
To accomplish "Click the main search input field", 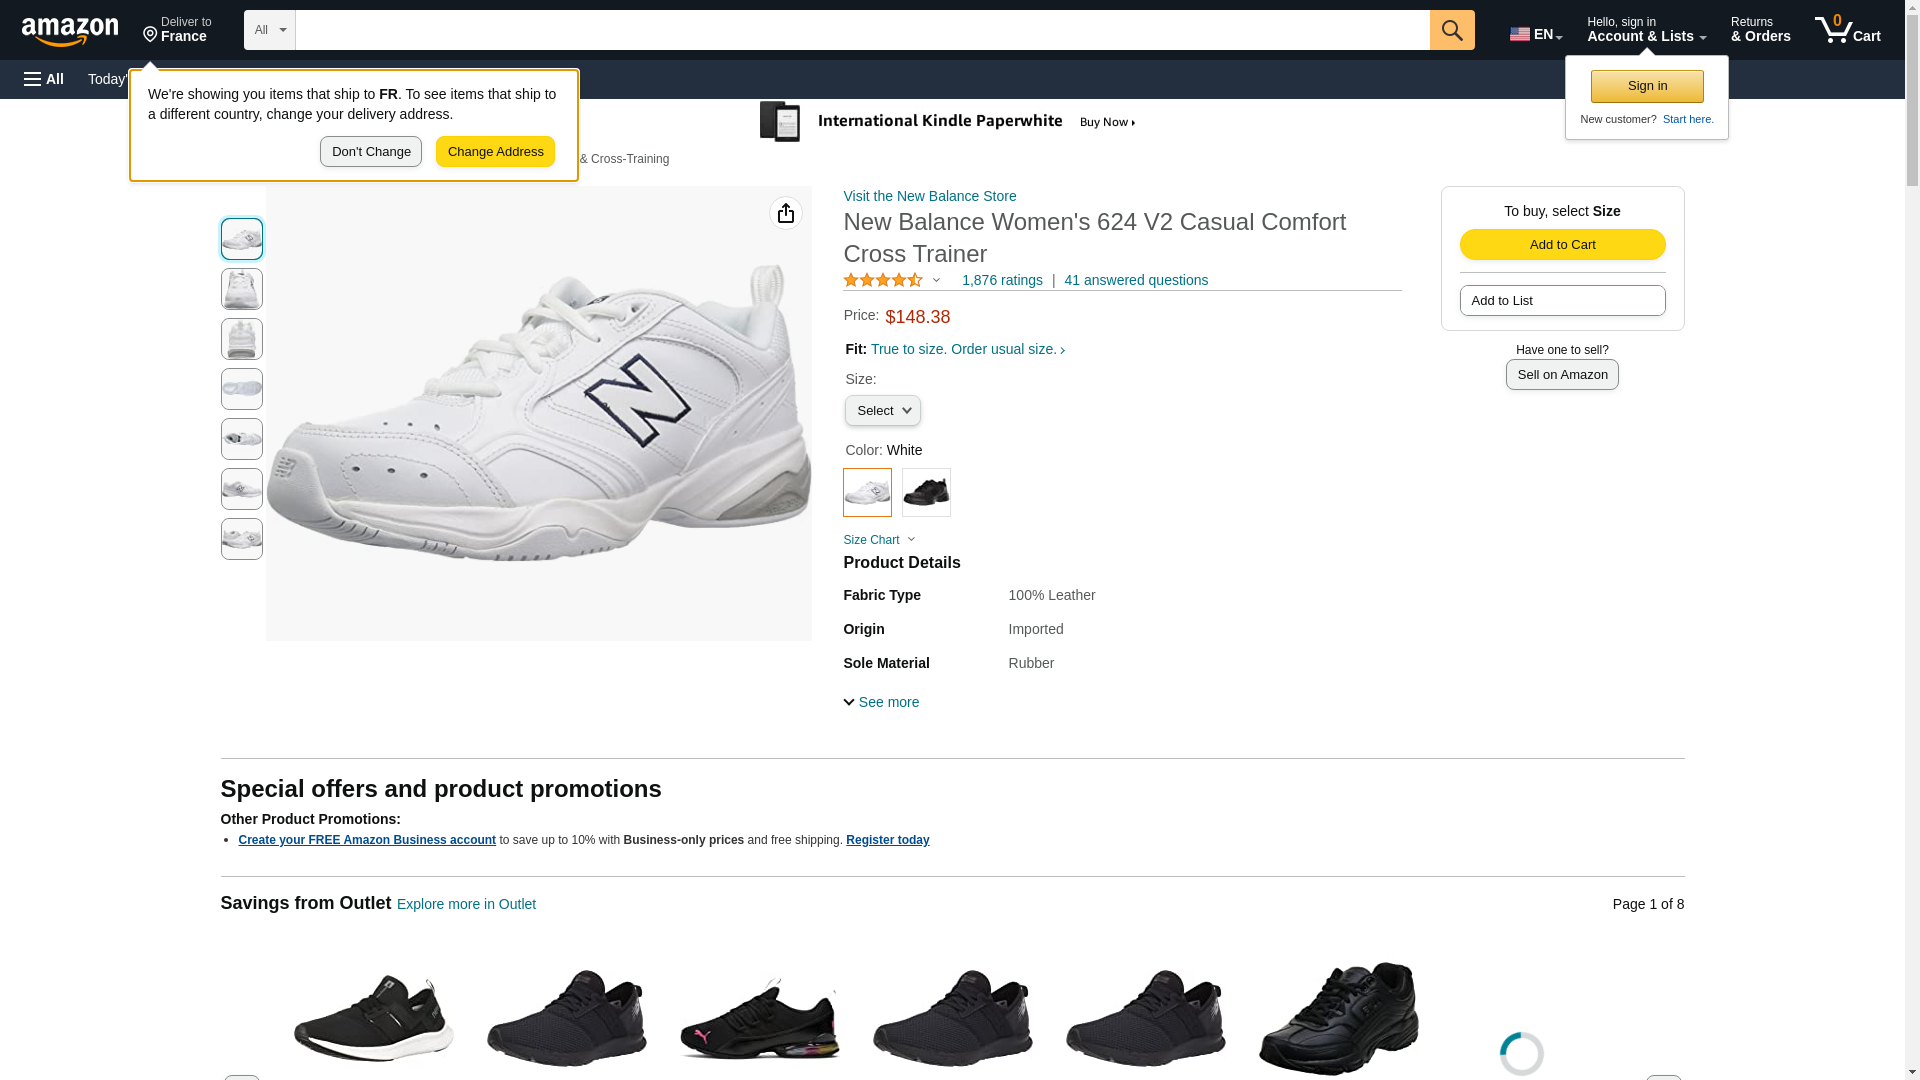I will click(862, 30).
